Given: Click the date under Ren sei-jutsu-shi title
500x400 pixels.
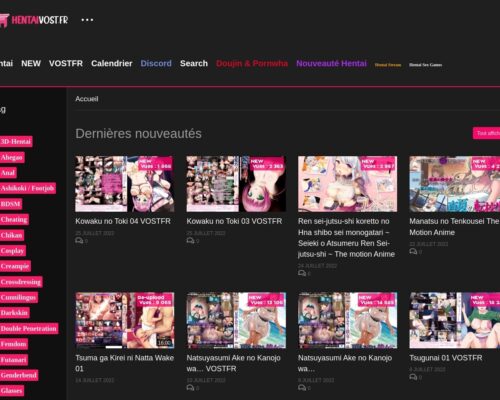Looking at the screenshot, I should tap(317, 265).
